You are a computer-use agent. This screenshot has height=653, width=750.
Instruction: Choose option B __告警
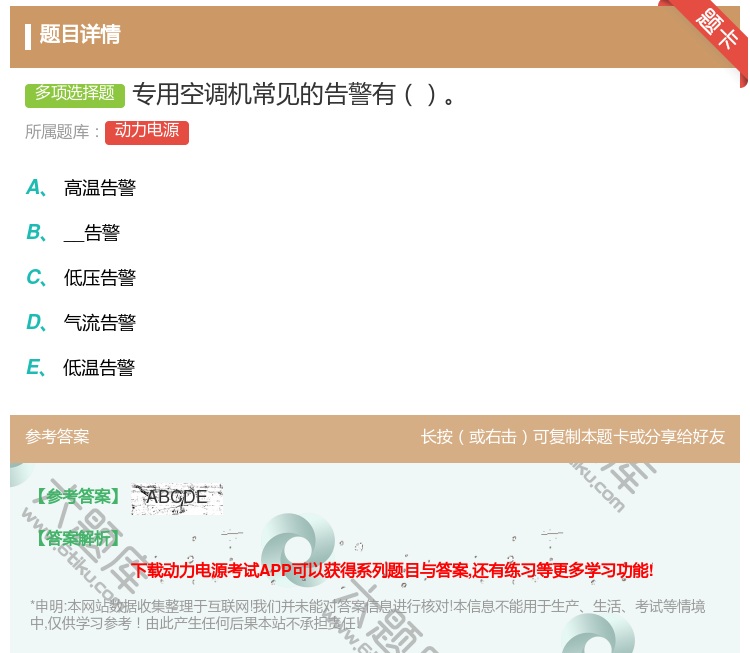(92, 233)
